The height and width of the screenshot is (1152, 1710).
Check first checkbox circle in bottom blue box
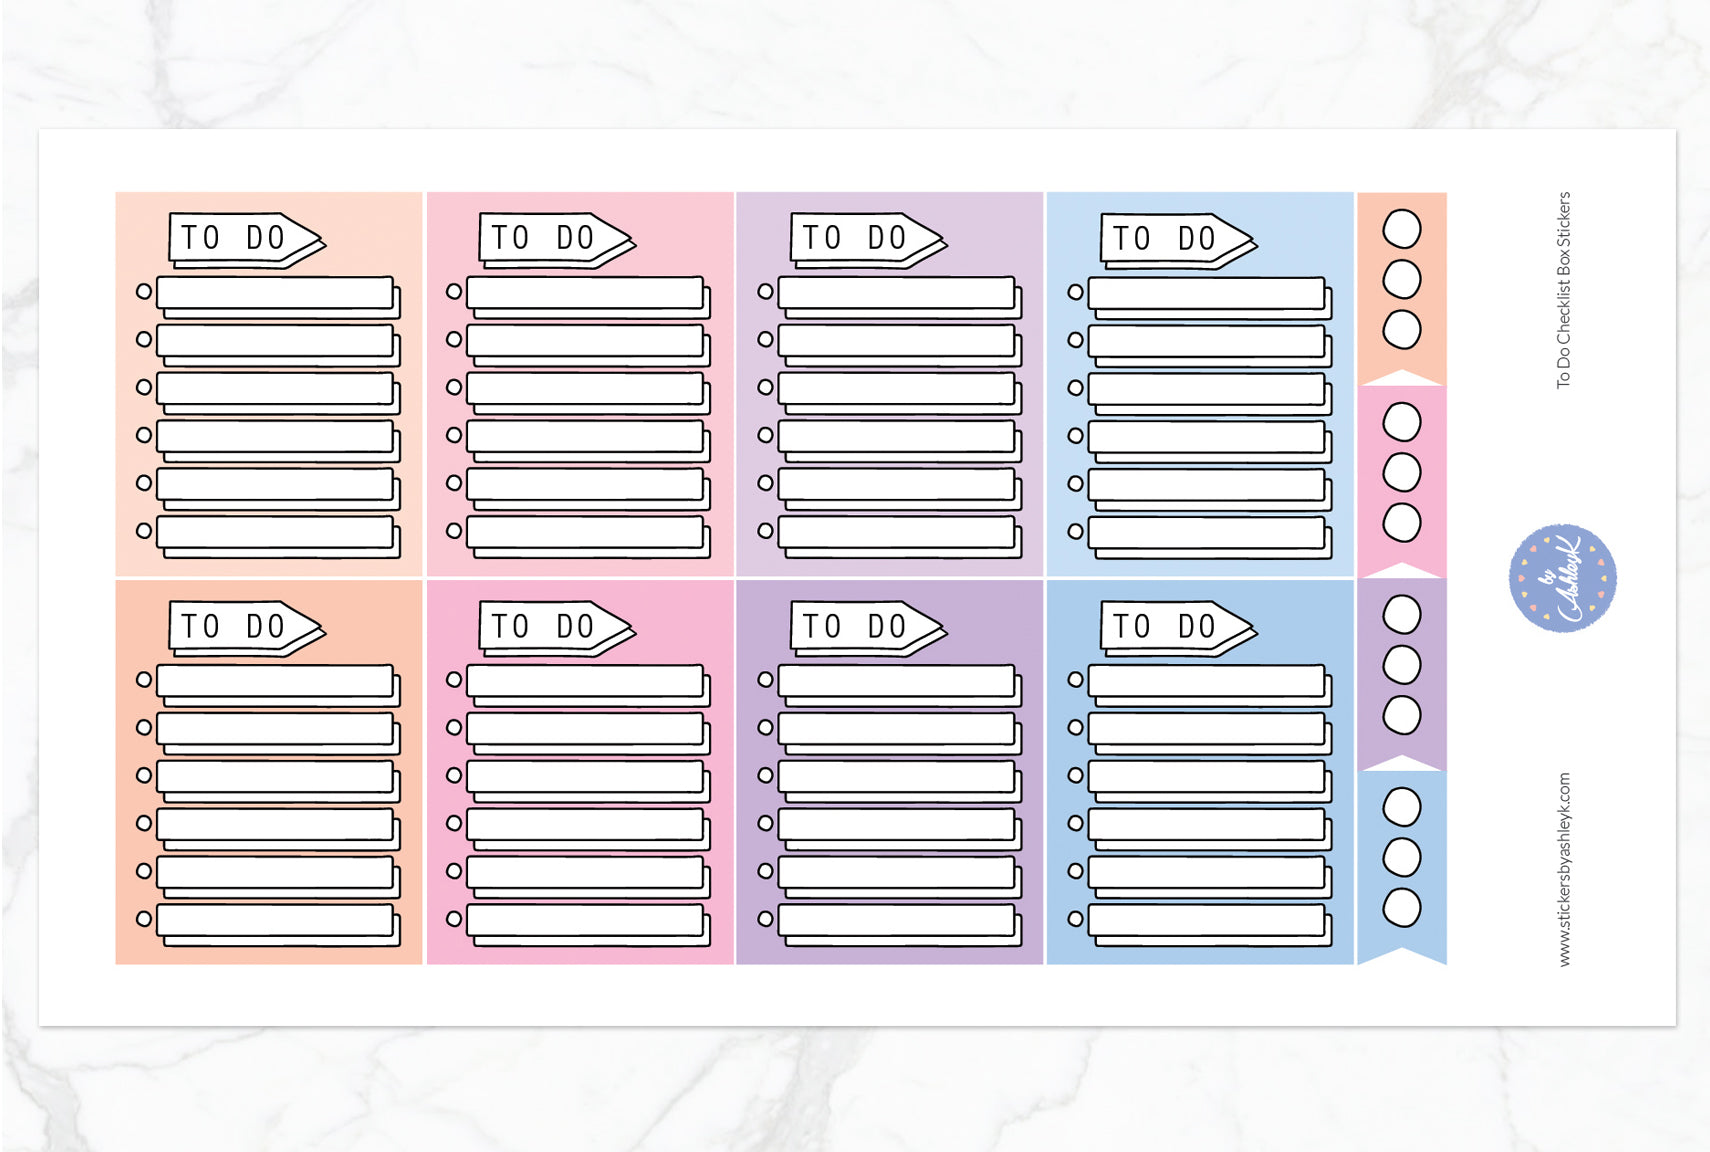click(1075, 679)
